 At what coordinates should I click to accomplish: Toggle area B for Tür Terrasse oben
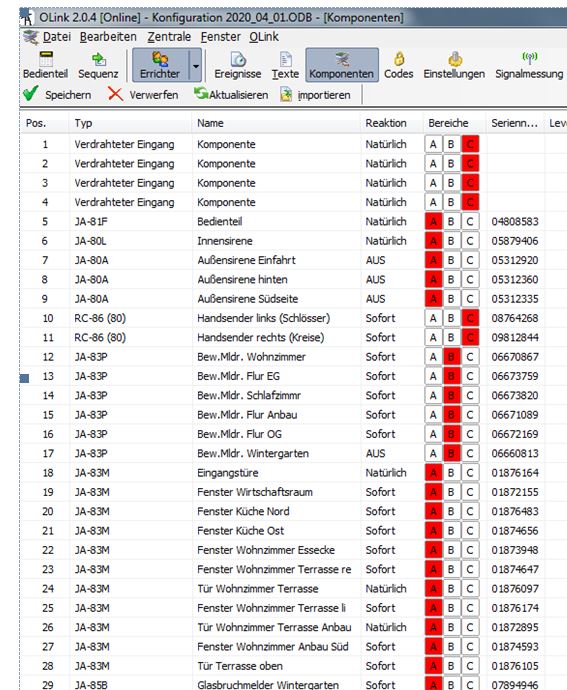(451, 666)
